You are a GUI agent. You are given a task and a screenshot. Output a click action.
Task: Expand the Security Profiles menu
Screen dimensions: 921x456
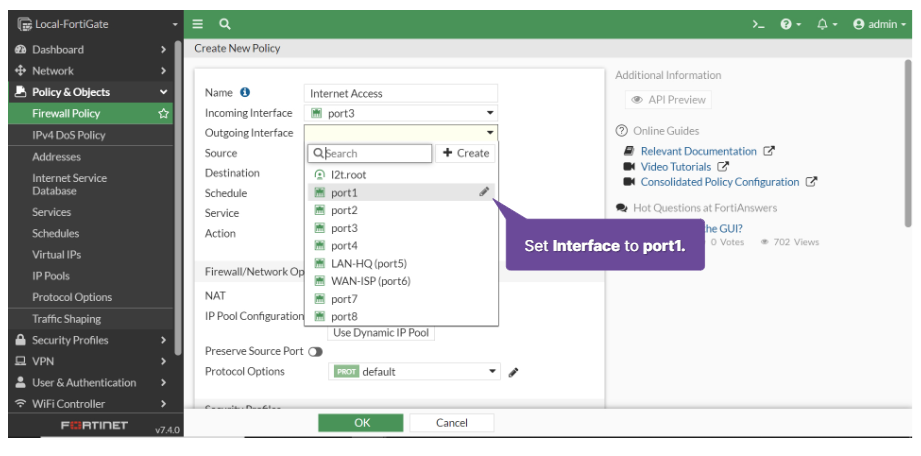(91, 340)
